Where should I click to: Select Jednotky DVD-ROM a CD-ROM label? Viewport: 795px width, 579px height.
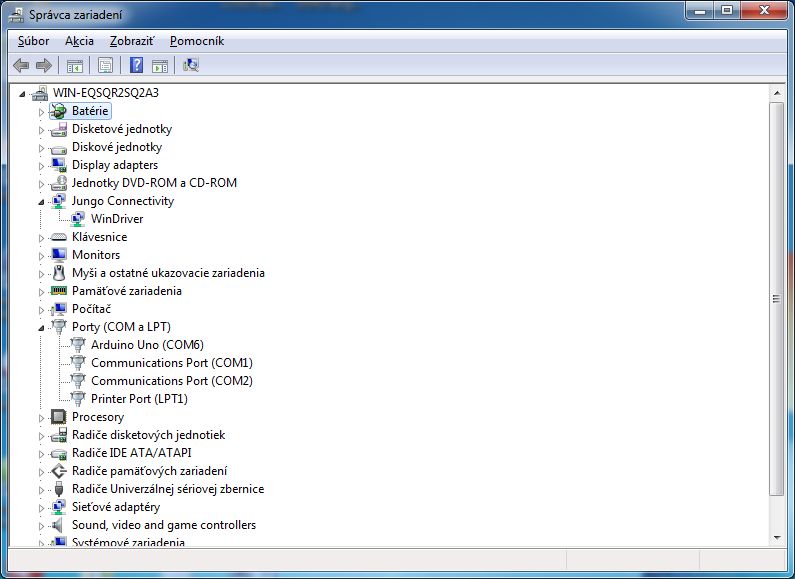[x=154, y=183]
